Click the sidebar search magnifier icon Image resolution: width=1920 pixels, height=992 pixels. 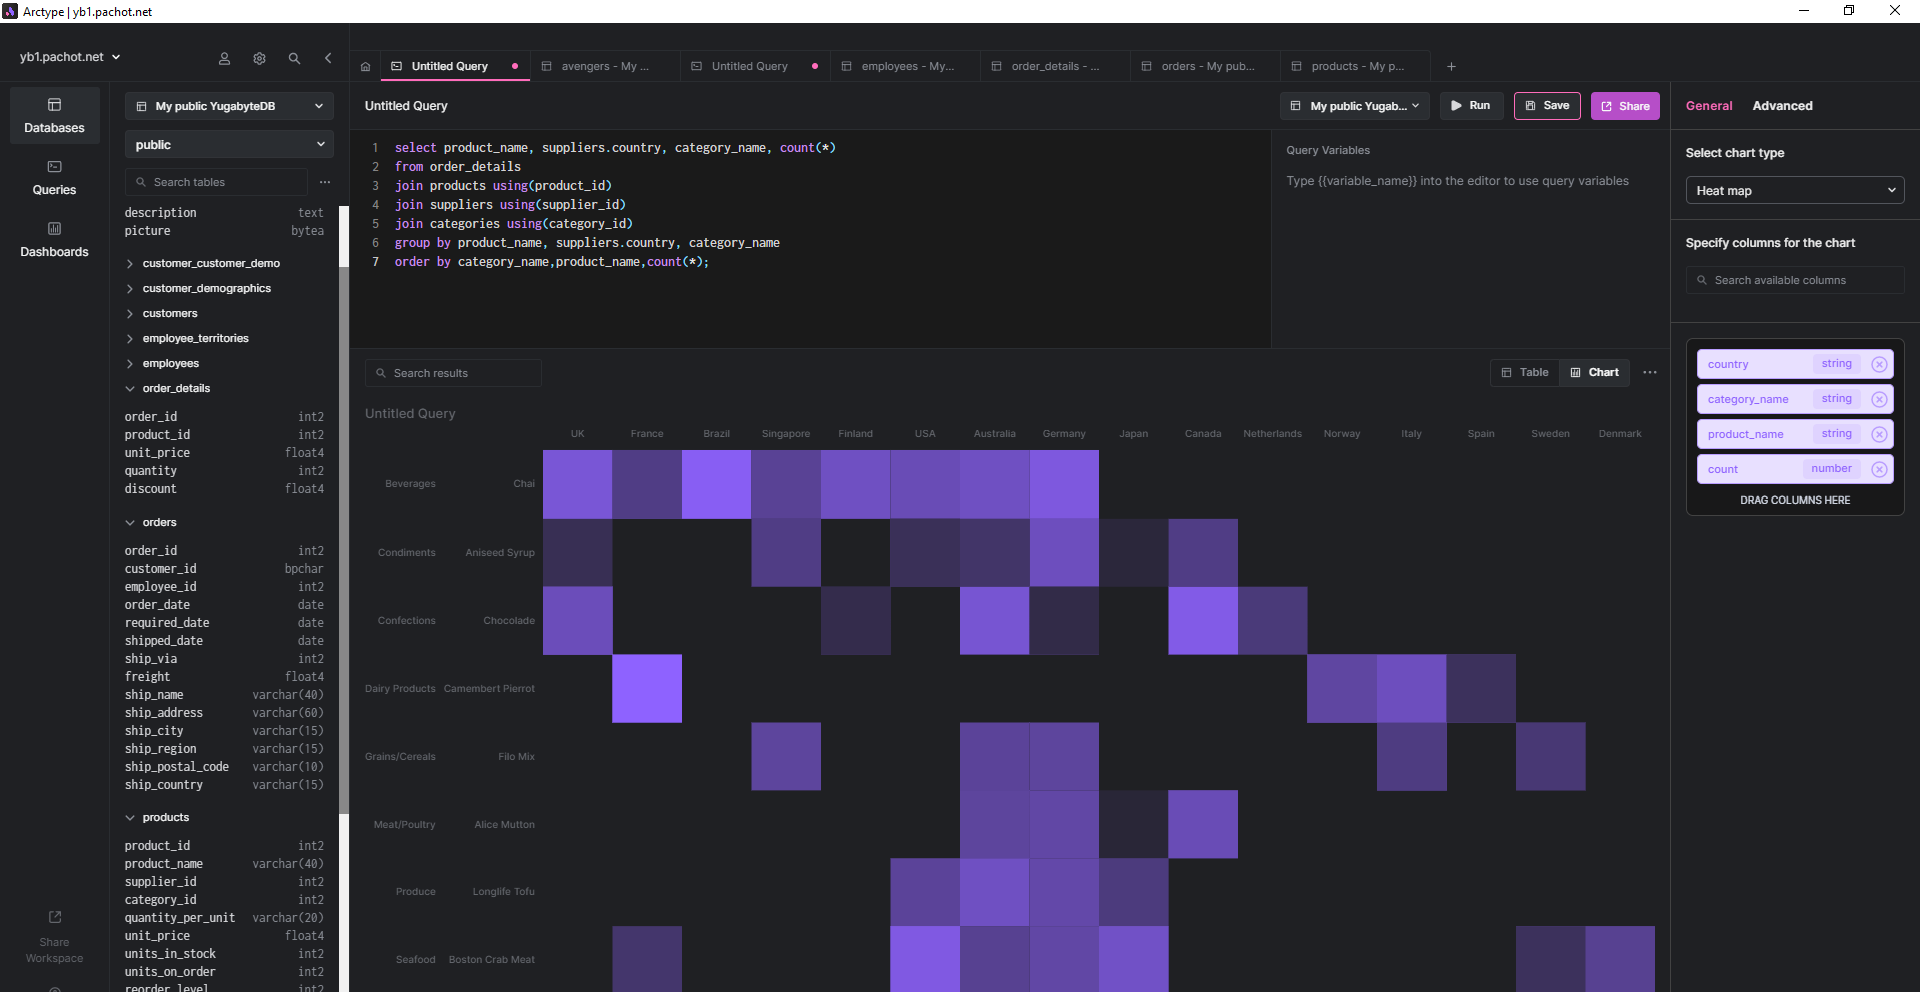294,58
